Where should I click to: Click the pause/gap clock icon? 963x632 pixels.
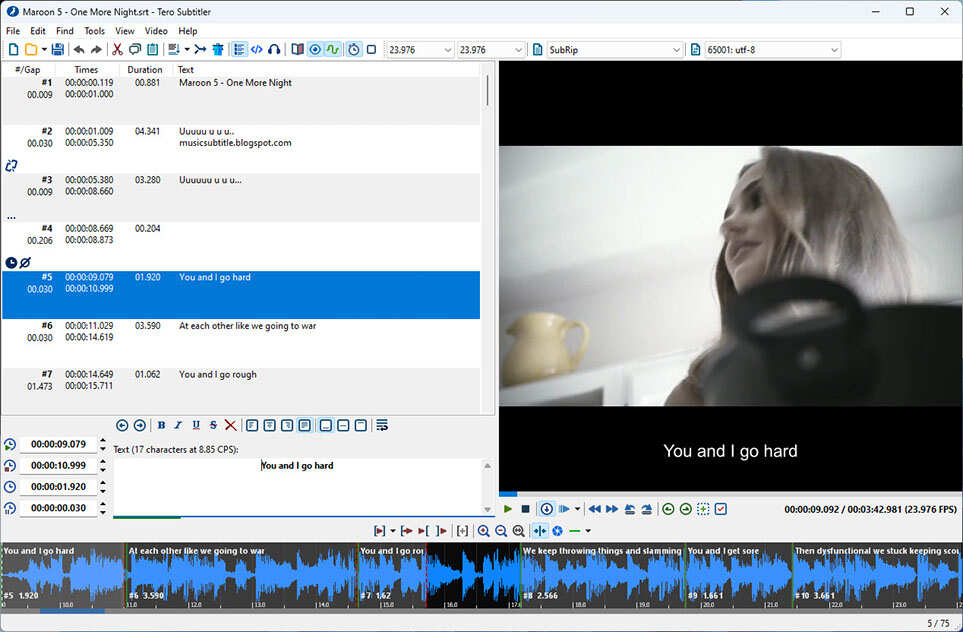pos(10,508)
